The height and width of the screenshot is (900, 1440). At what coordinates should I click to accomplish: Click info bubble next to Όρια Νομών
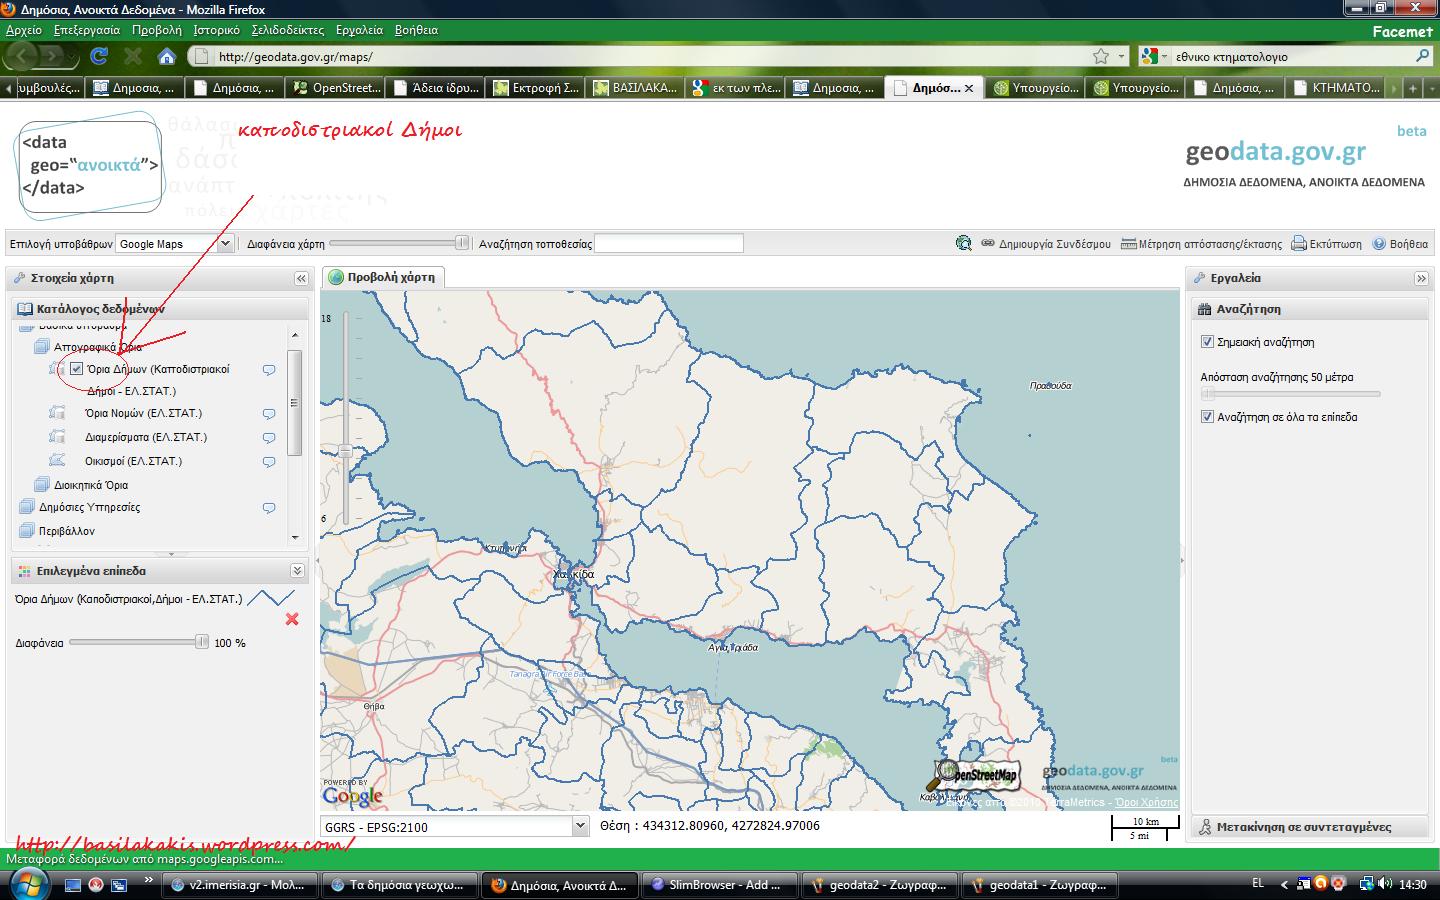pyautogui.click(x=269, y=414)
